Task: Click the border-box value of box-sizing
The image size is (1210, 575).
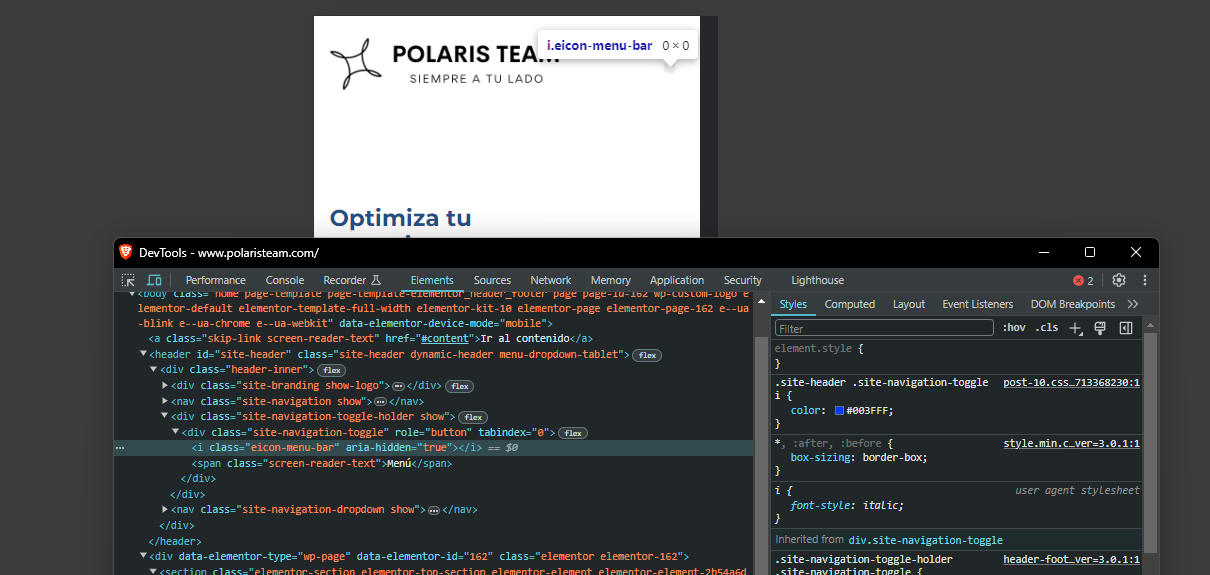Action: [x=891, y=458]
